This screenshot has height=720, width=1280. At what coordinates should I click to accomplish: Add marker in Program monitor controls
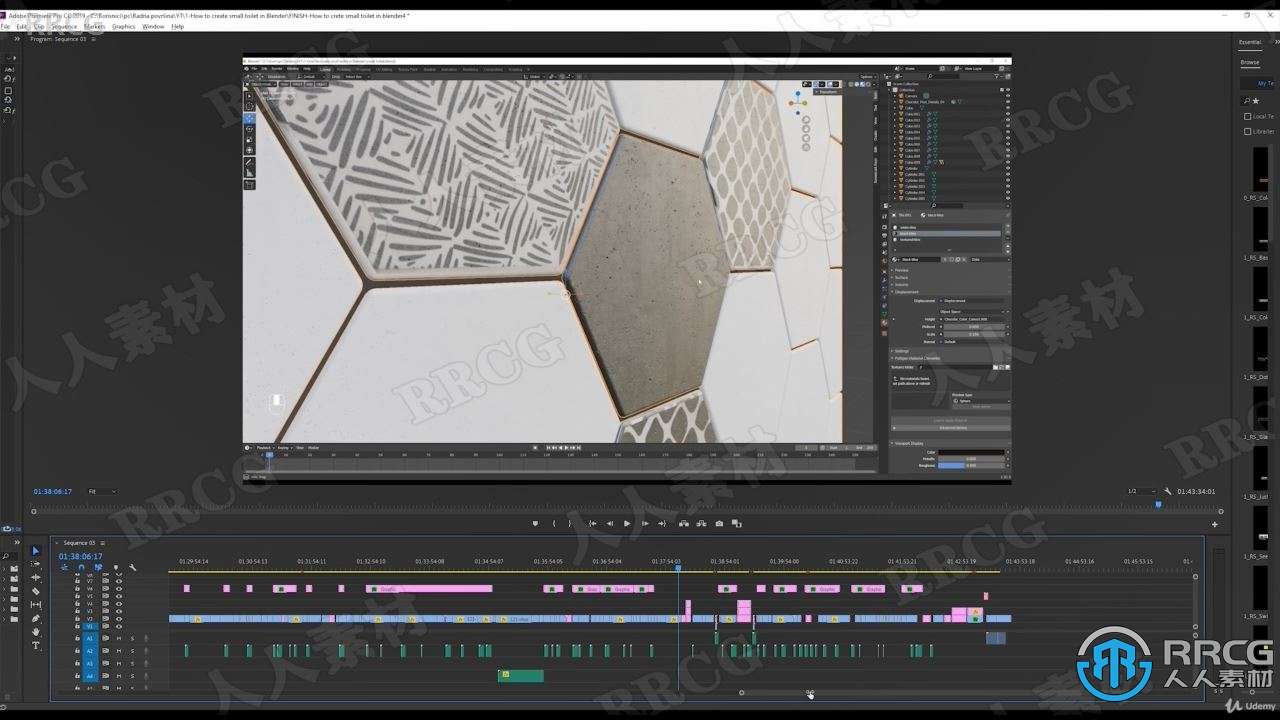pos(536,523)
